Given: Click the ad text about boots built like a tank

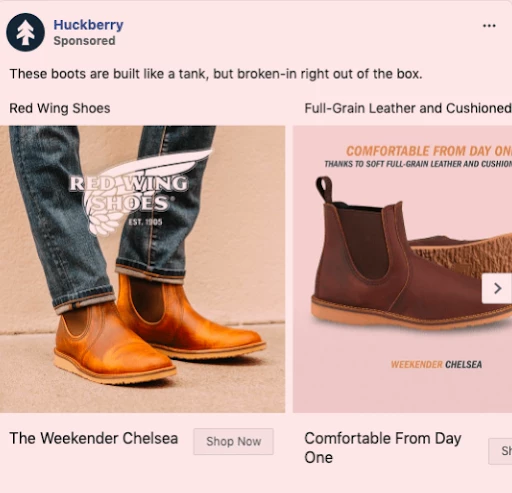Looking at the screenshot, I should pos(216,74).
